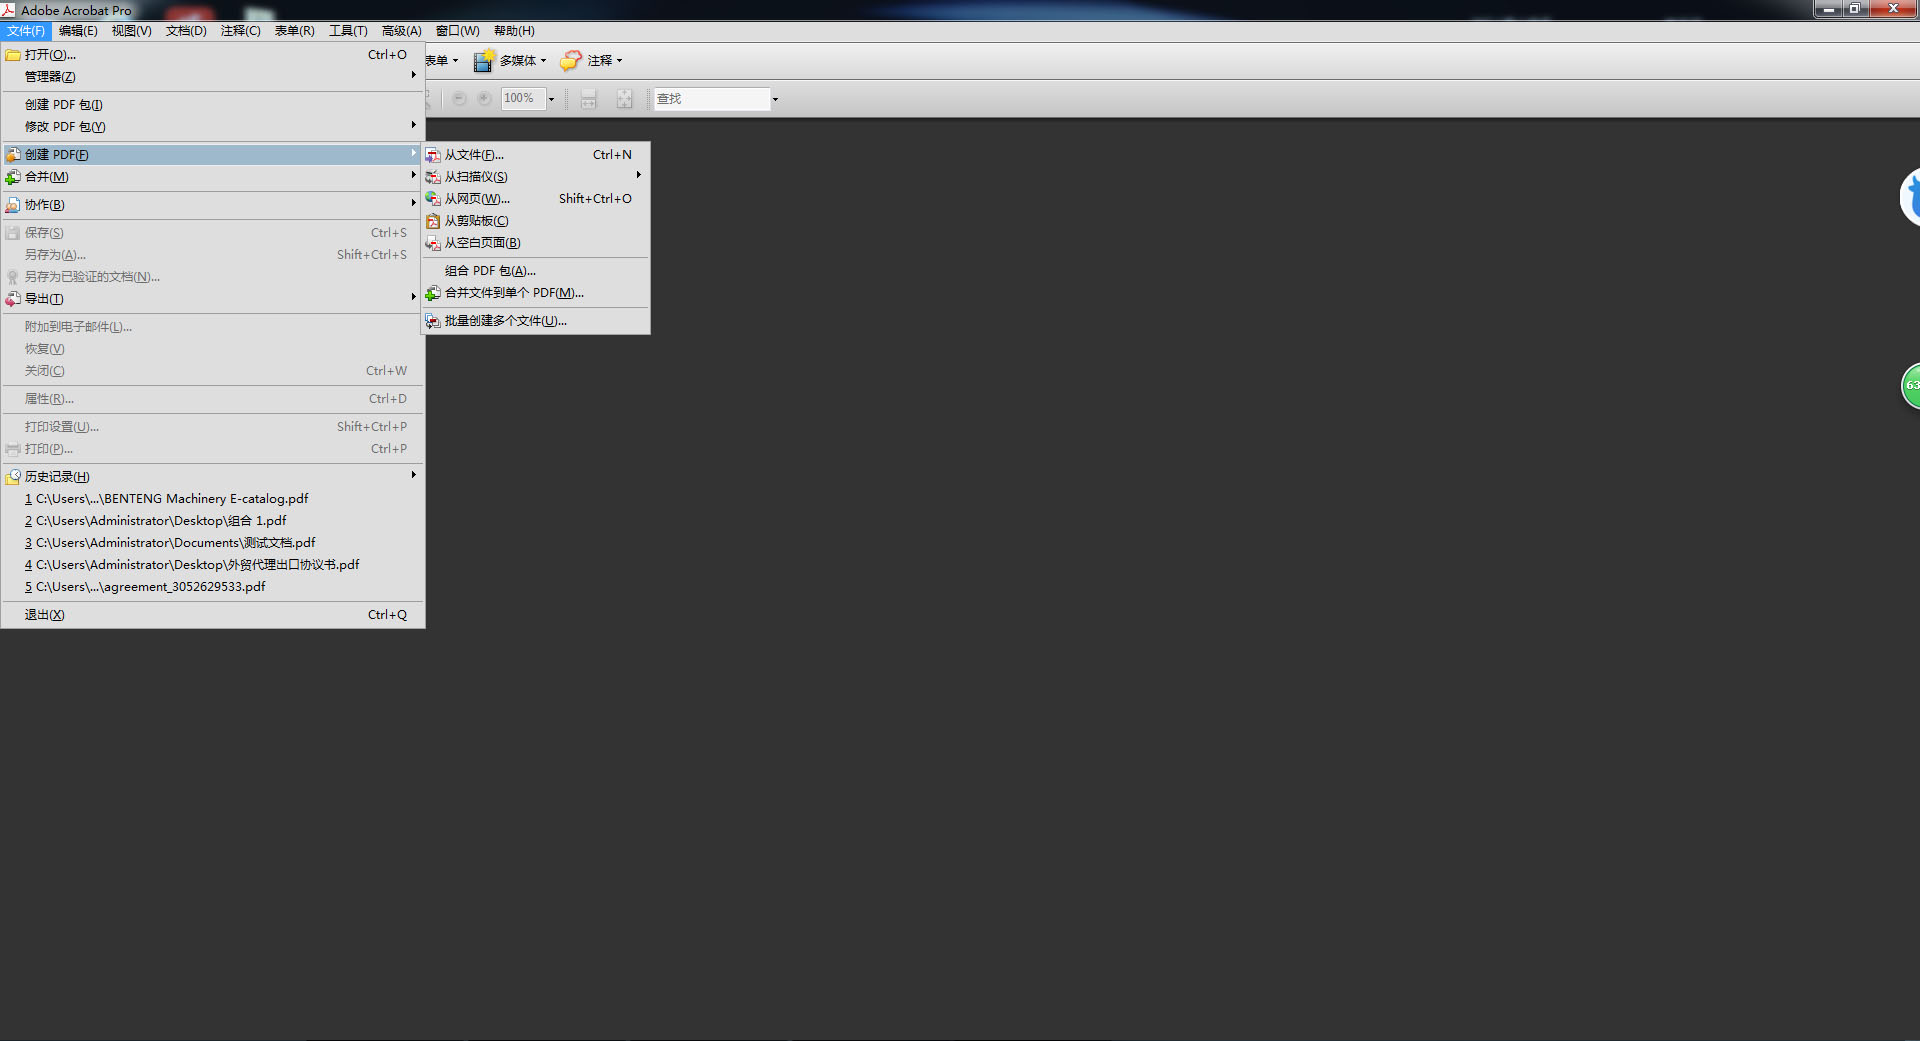Open 从网页 to create PDF from webpage
This screenshot has width=1920, height=1041.
475,198
